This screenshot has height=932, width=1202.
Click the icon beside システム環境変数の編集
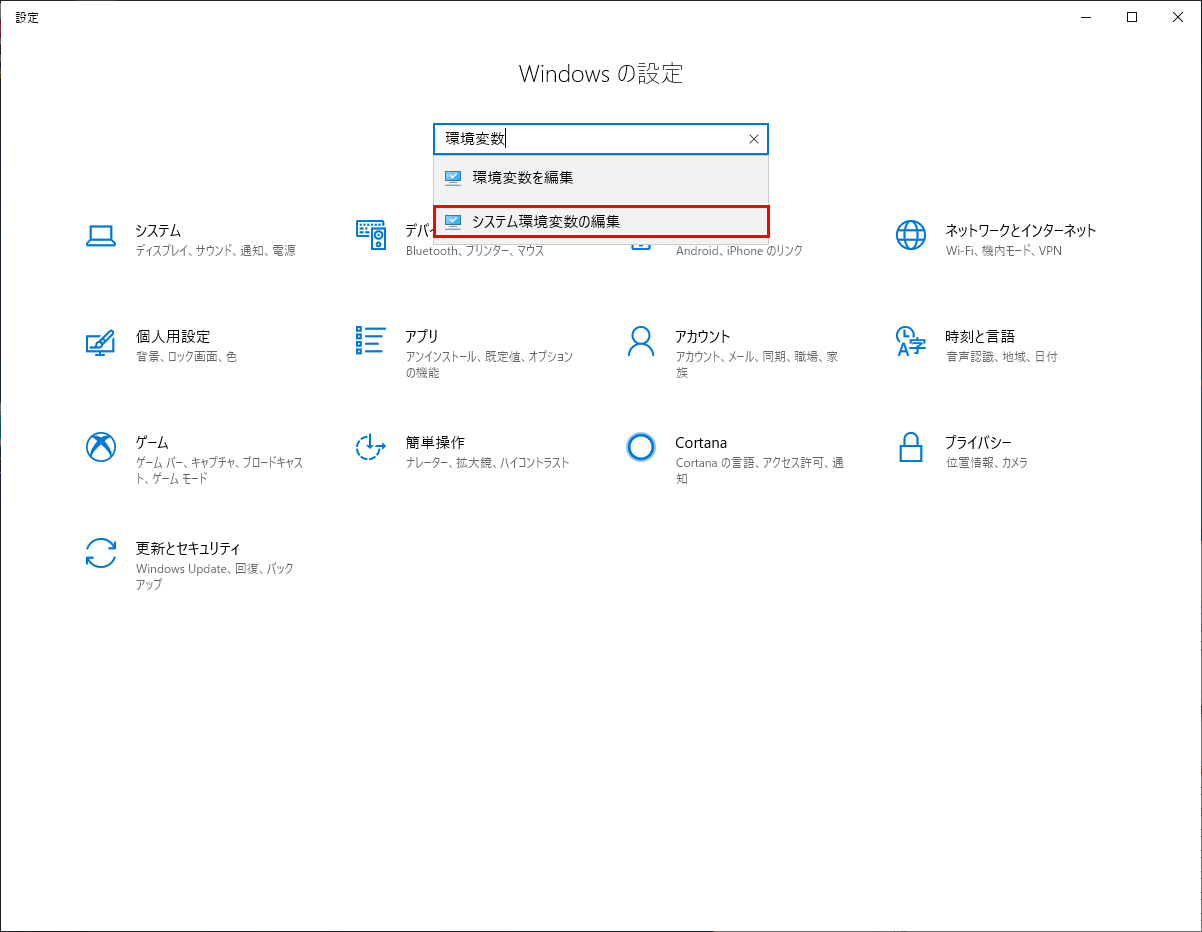453,222
